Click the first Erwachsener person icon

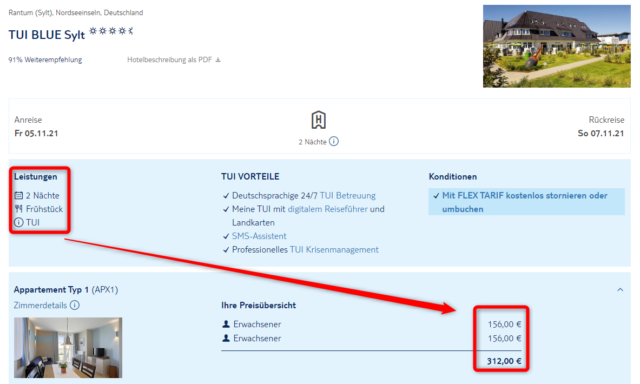click(226, 324)
